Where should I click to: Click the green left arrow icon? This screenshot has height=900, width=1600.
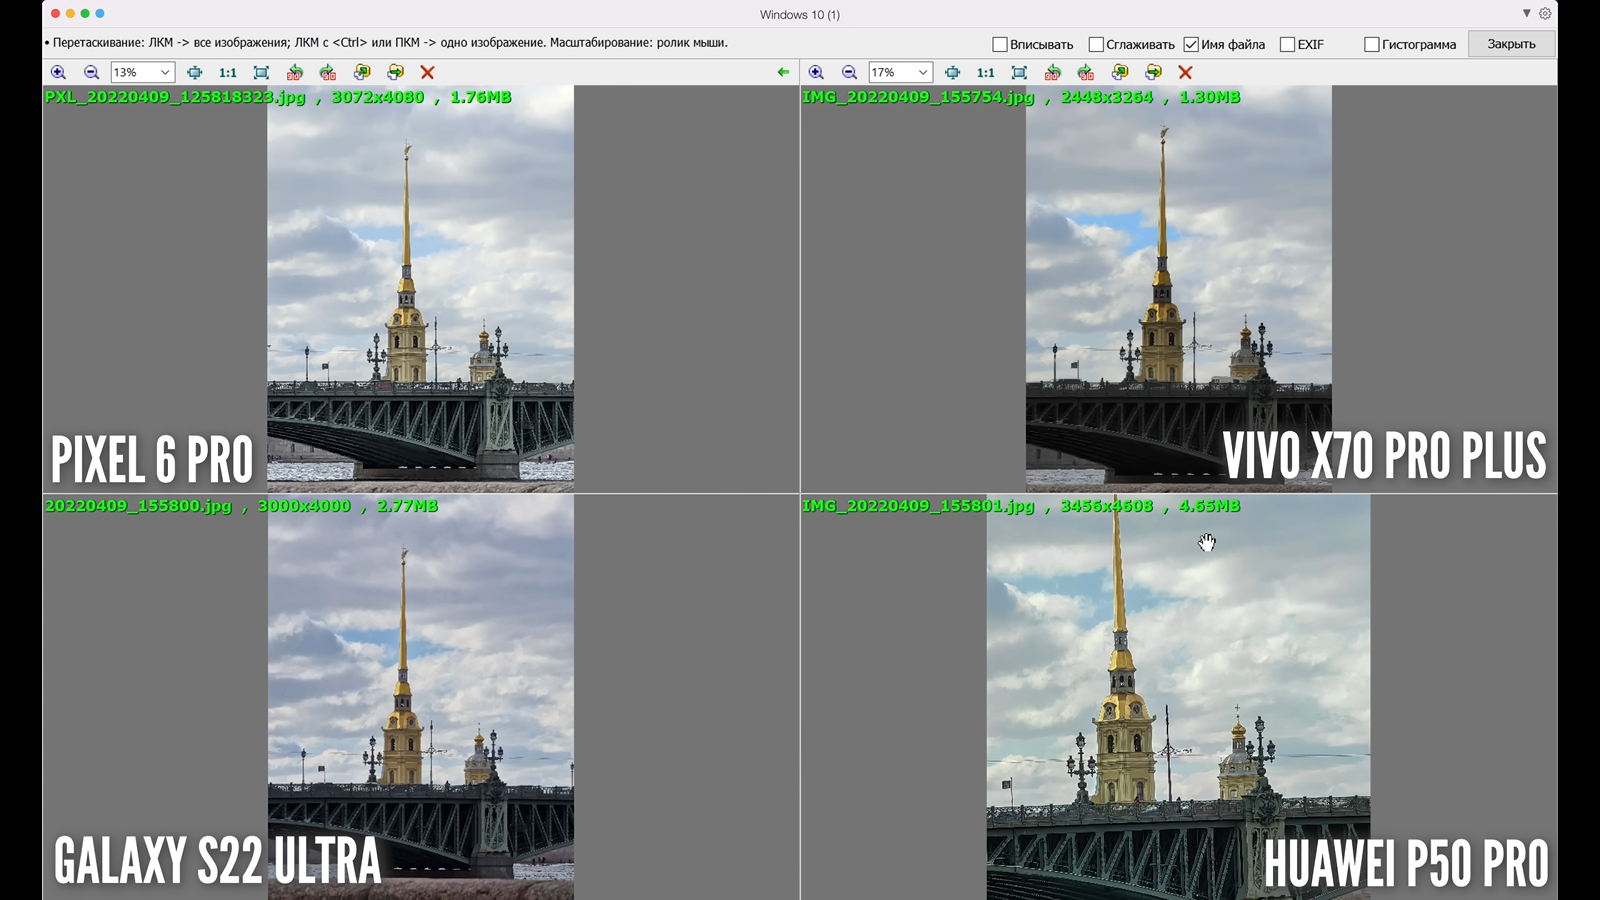pyautogui.click(x=783, y=72)
